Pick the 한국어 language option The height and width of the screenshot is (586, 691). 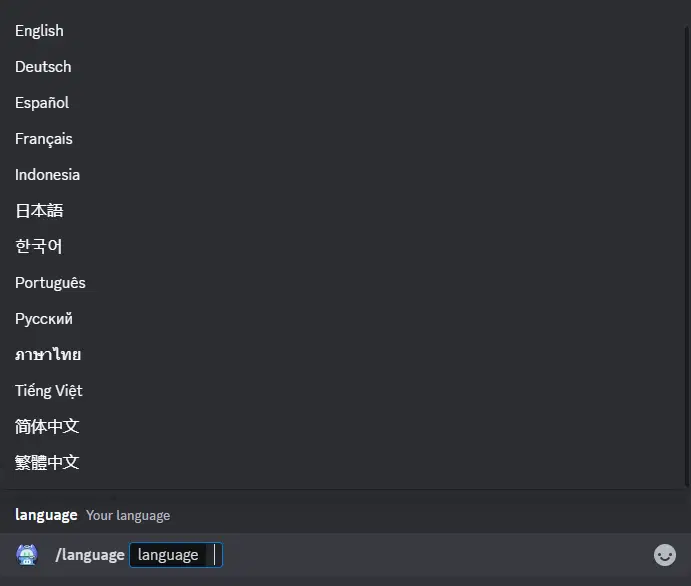[39, 247]
